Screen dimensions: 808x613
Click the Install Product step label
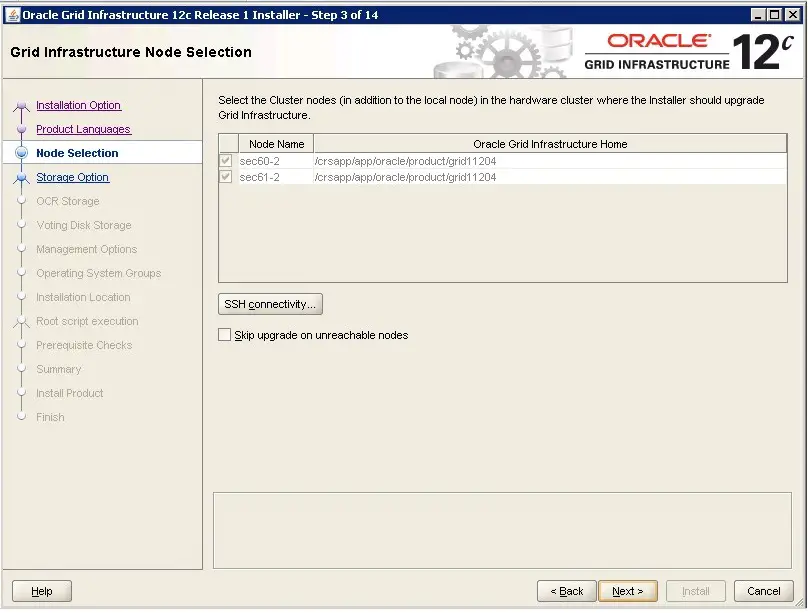coord(70,393)
